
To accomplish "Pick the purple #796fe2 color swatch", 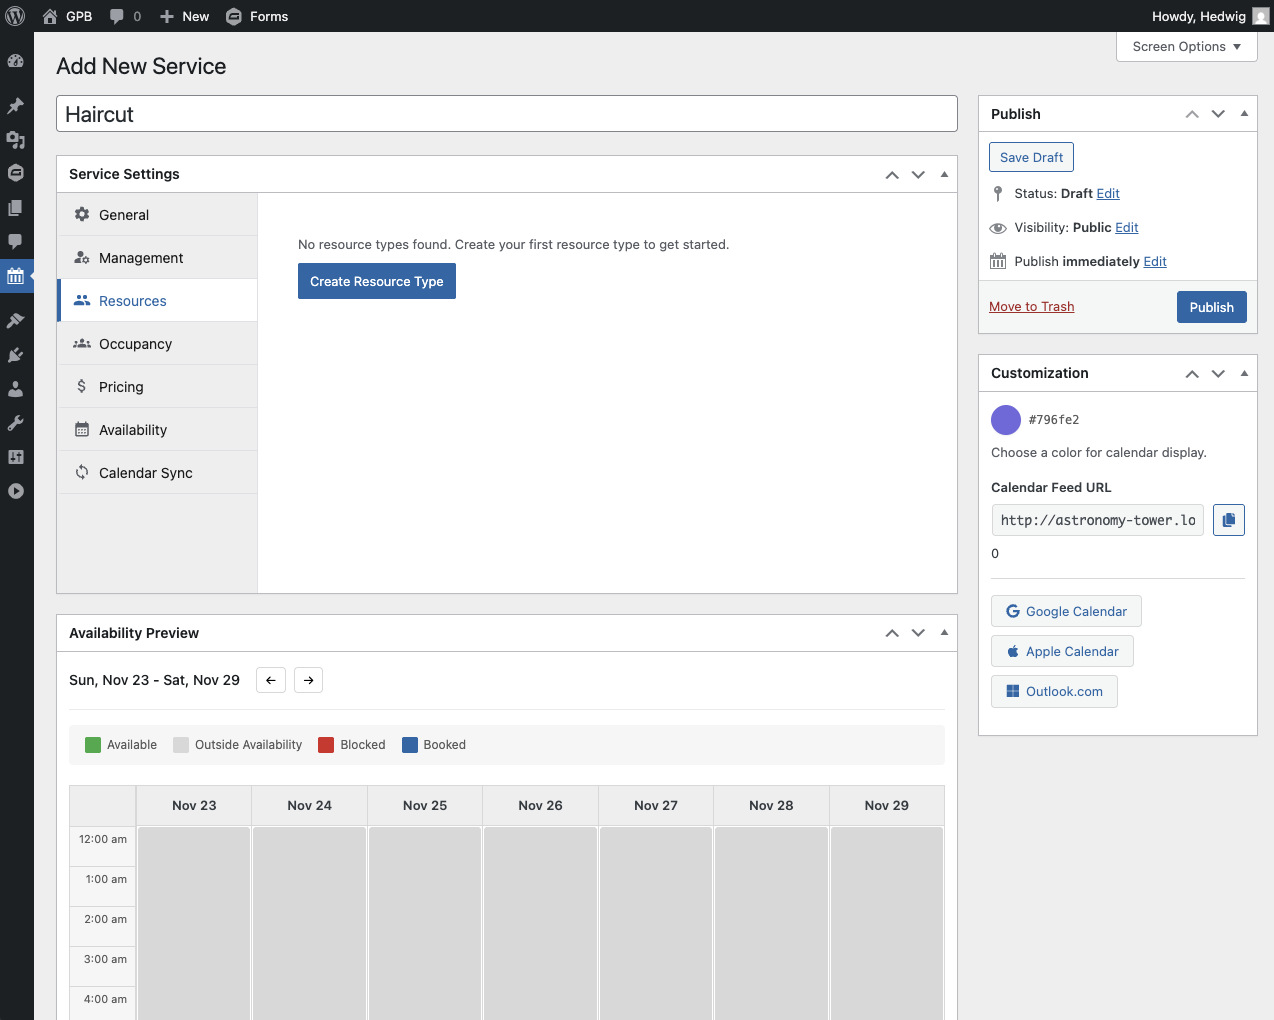I will (1005, 420).
